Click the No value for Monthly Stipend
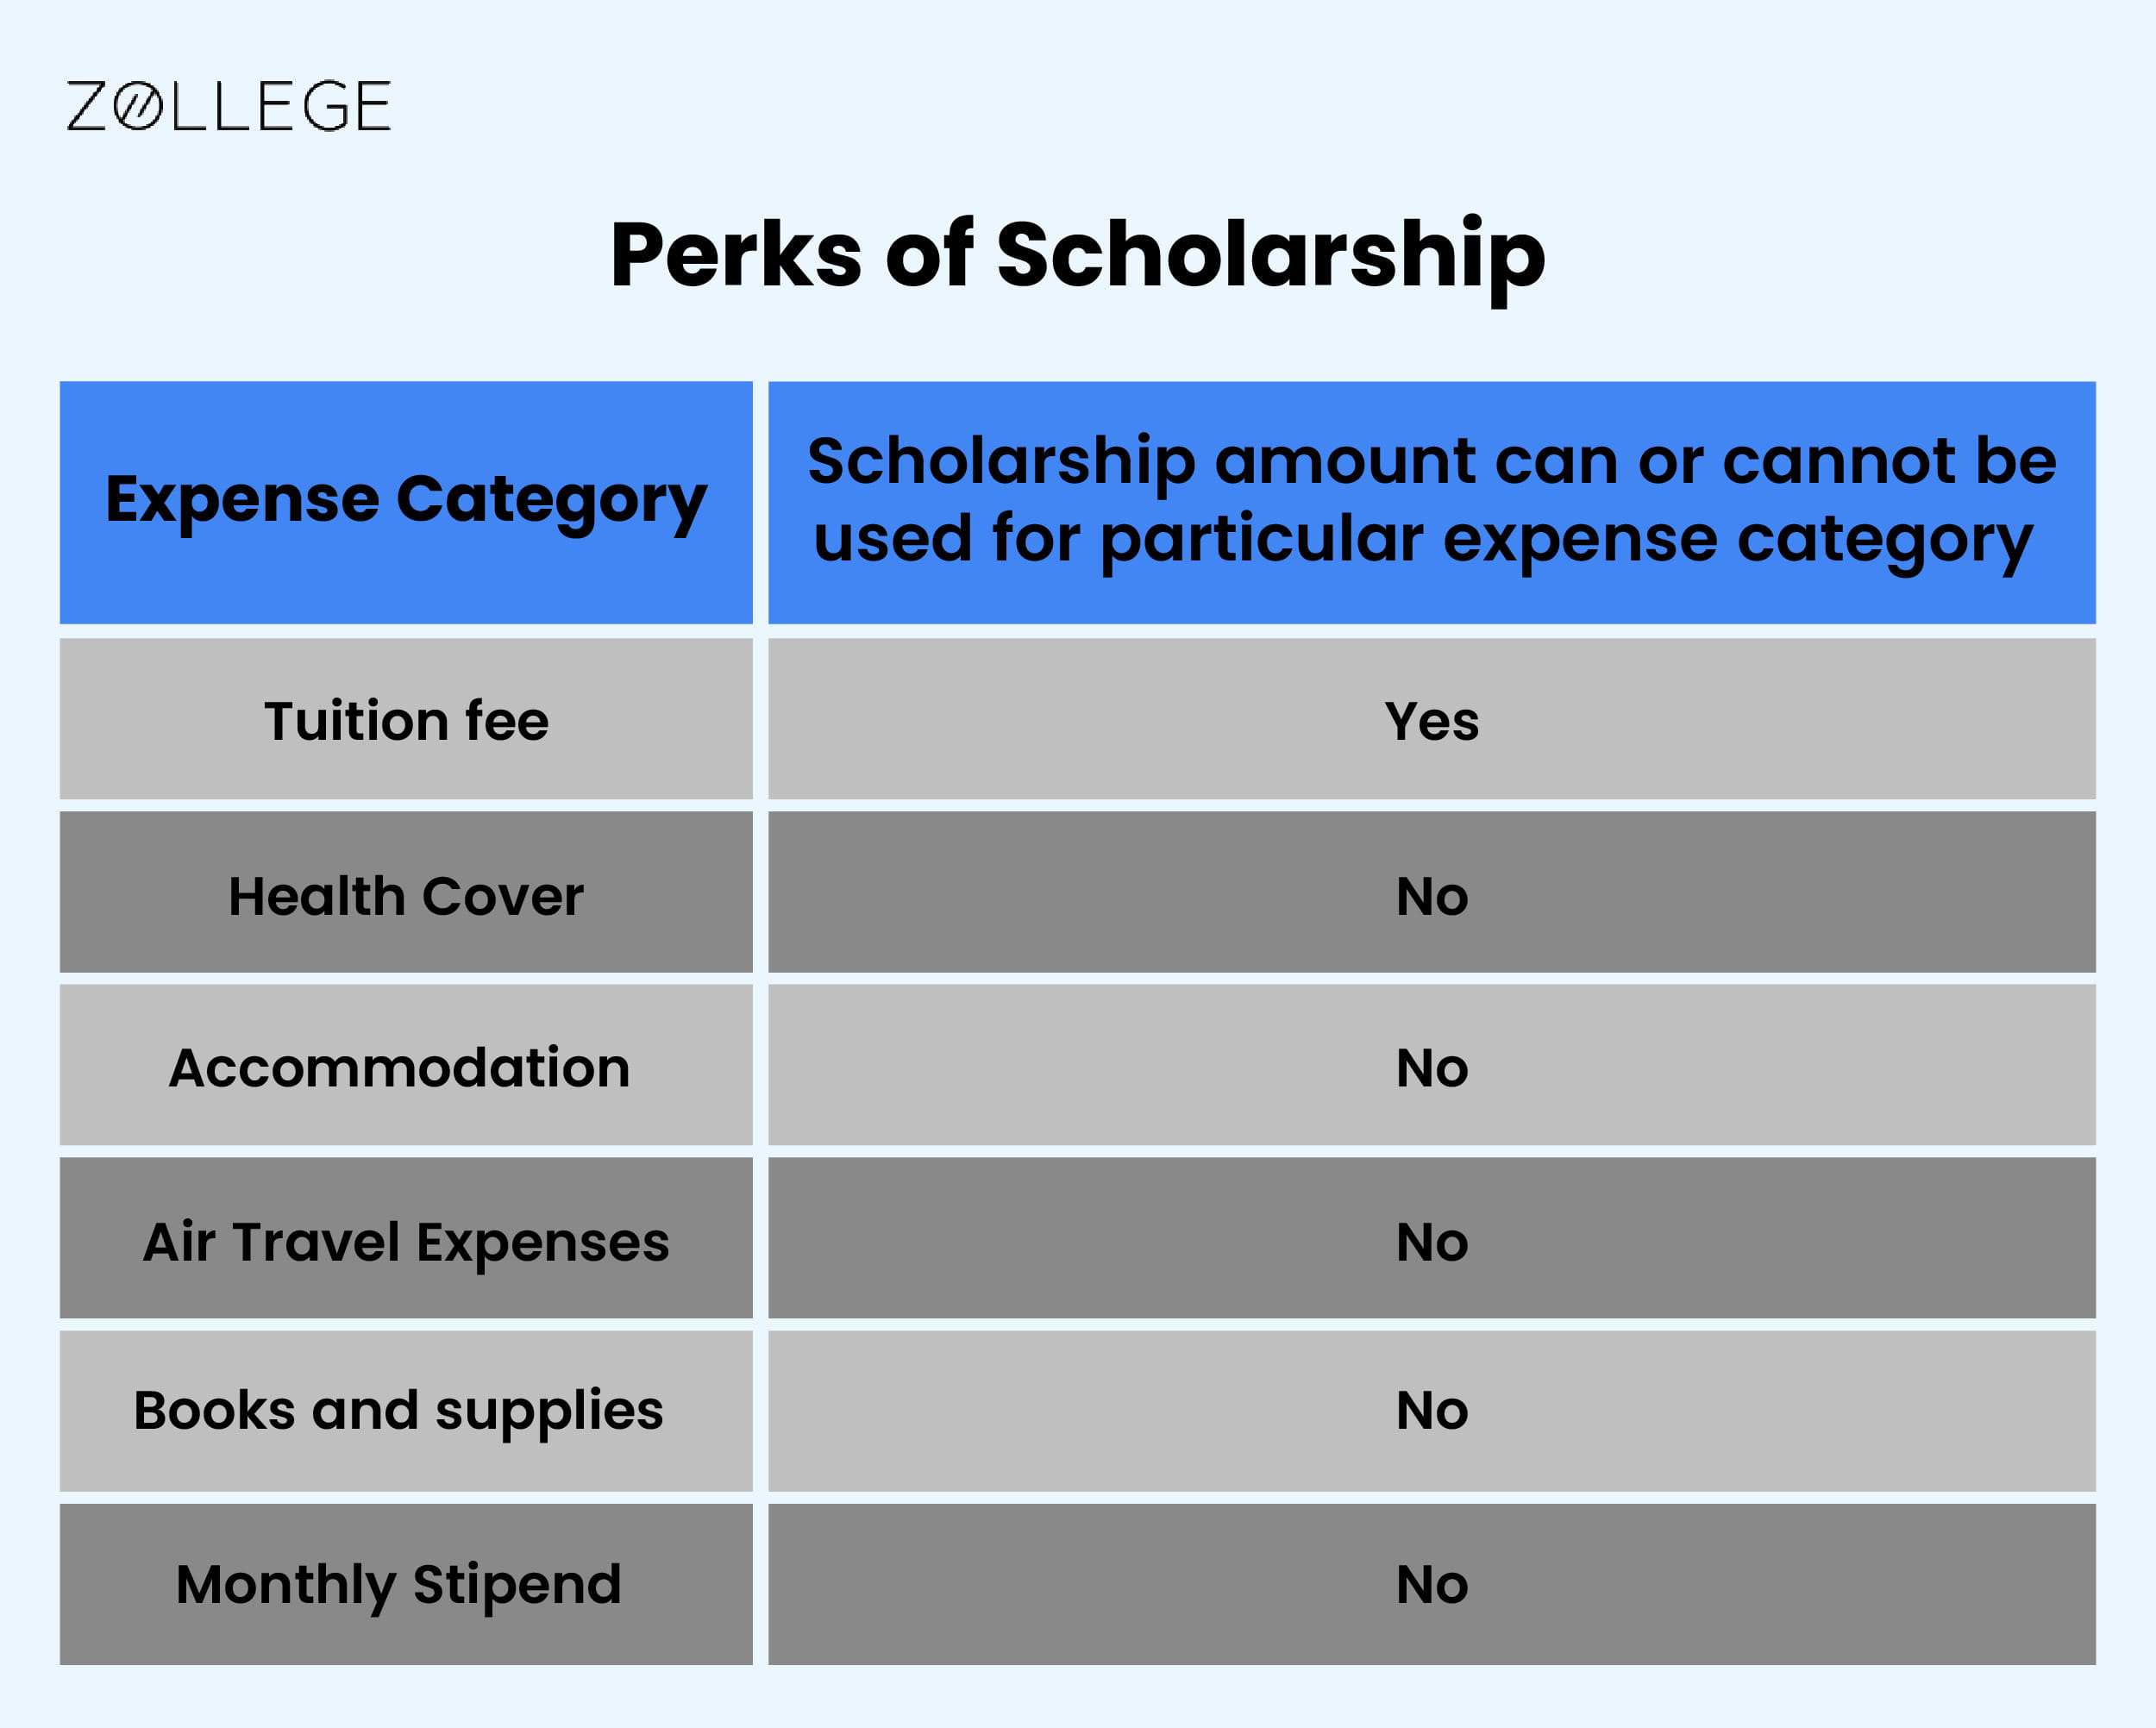This screenshot has height=1728, width=2156. (x=1432, y=1584)
